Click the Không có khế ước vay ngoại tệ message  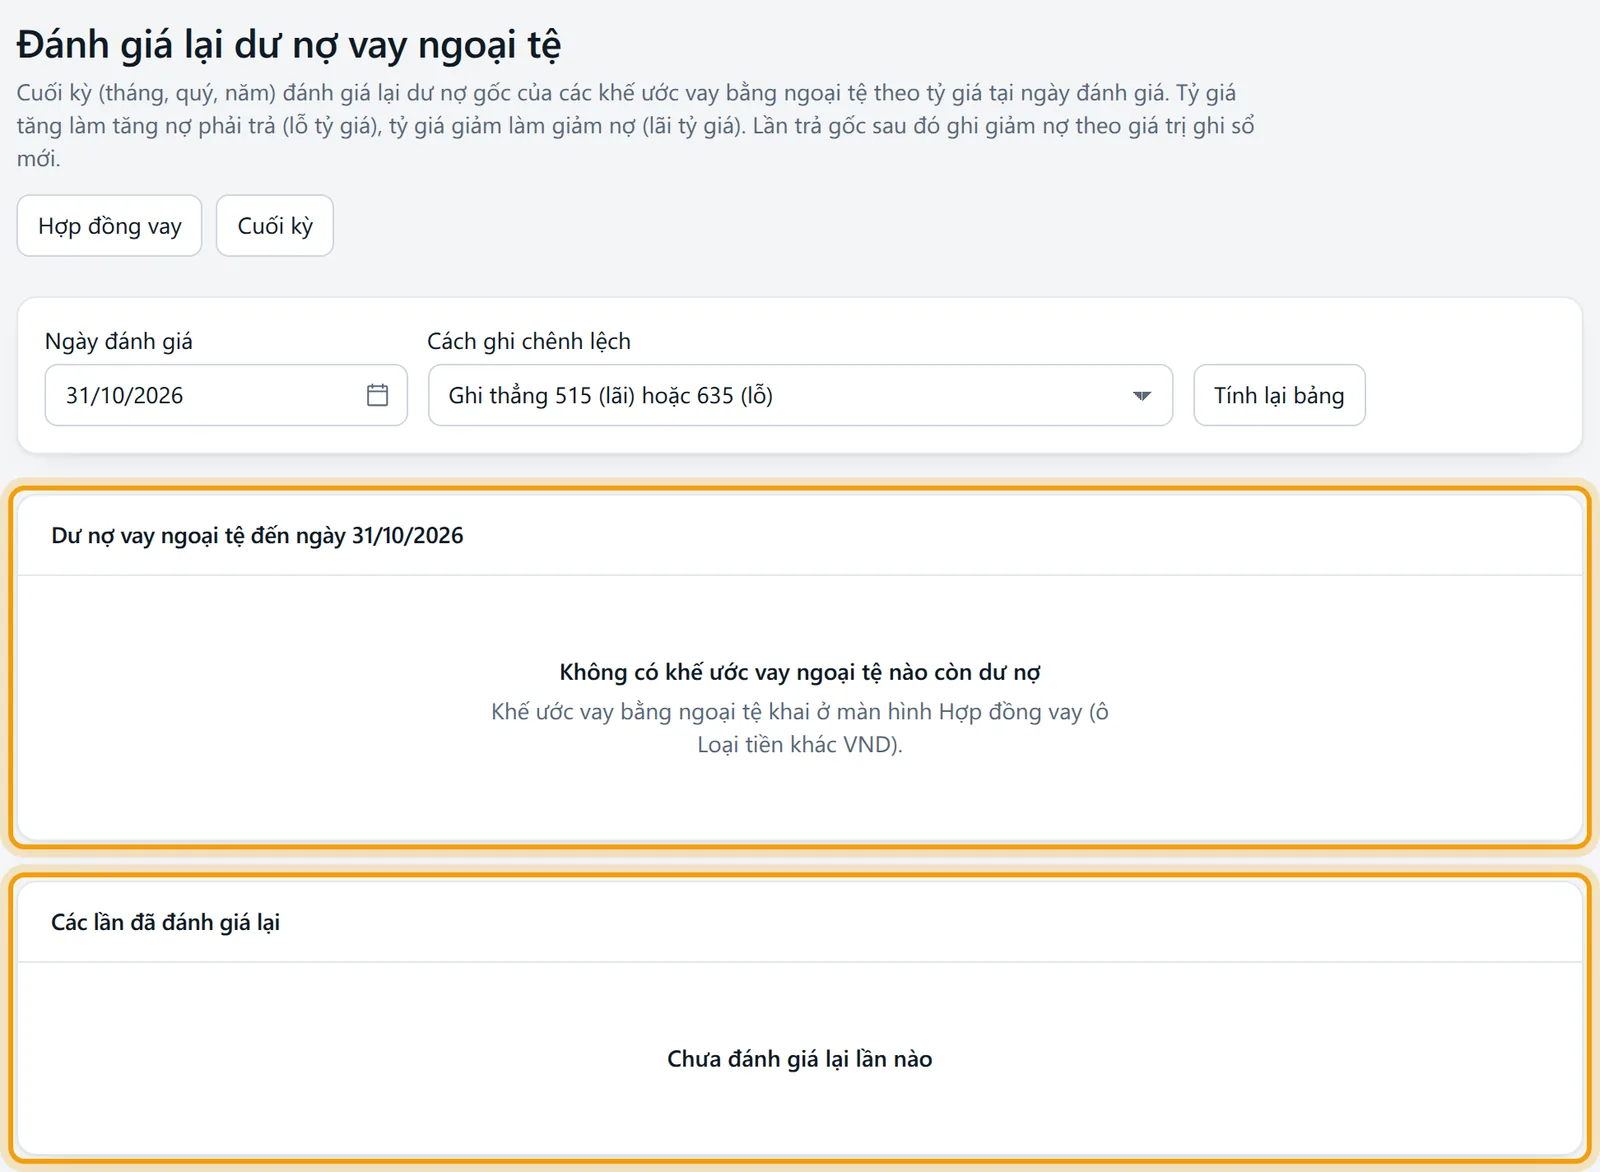(x=800, y=672)
